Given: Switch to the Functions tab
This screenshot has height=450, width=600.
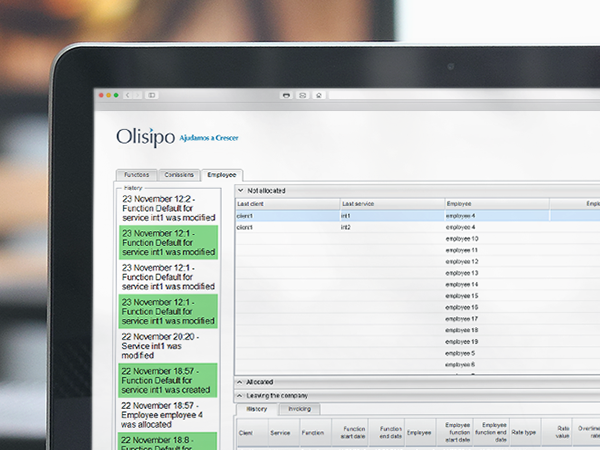Looking at the screenshot, I should [137, 175].
